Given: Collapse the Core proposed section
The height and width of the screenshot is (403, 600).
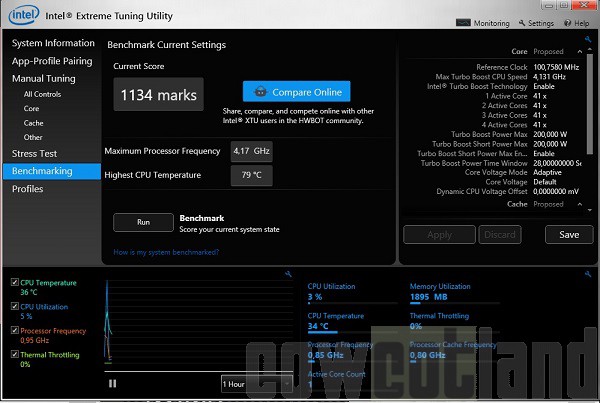Looking at the screenshot, I should point(580,52).
